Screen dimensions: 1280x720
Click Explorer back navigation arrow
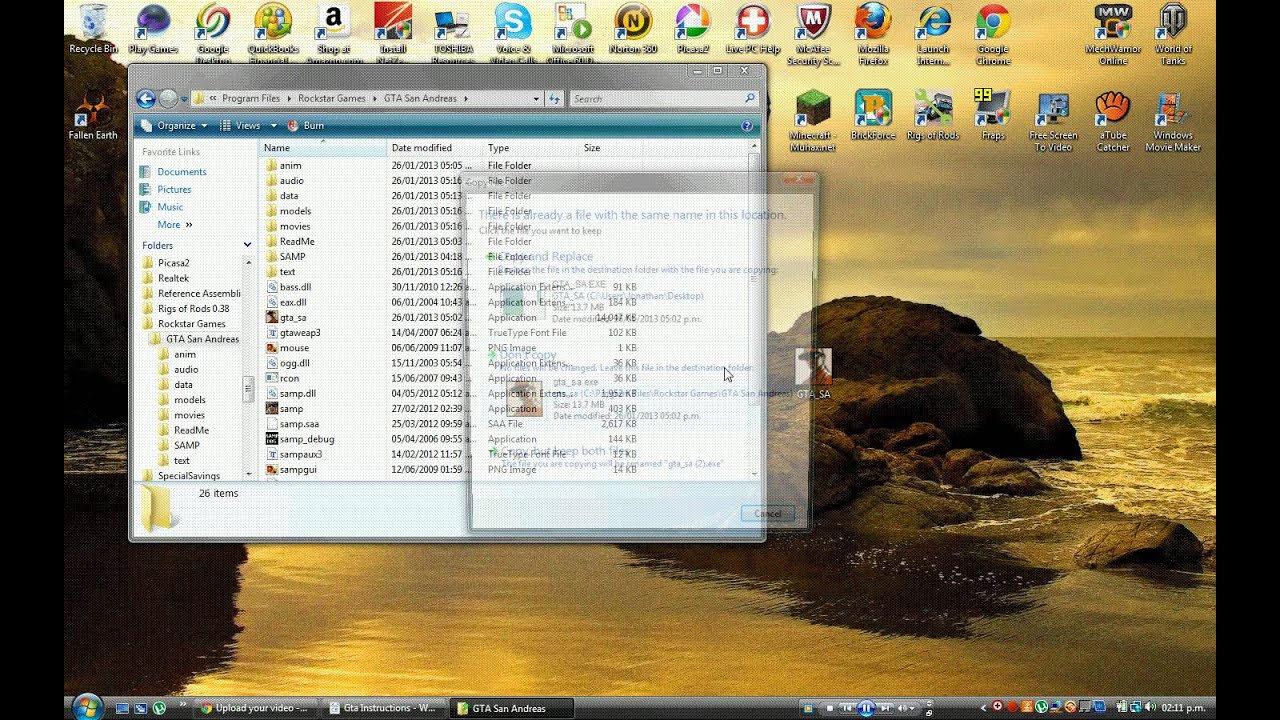146,98
